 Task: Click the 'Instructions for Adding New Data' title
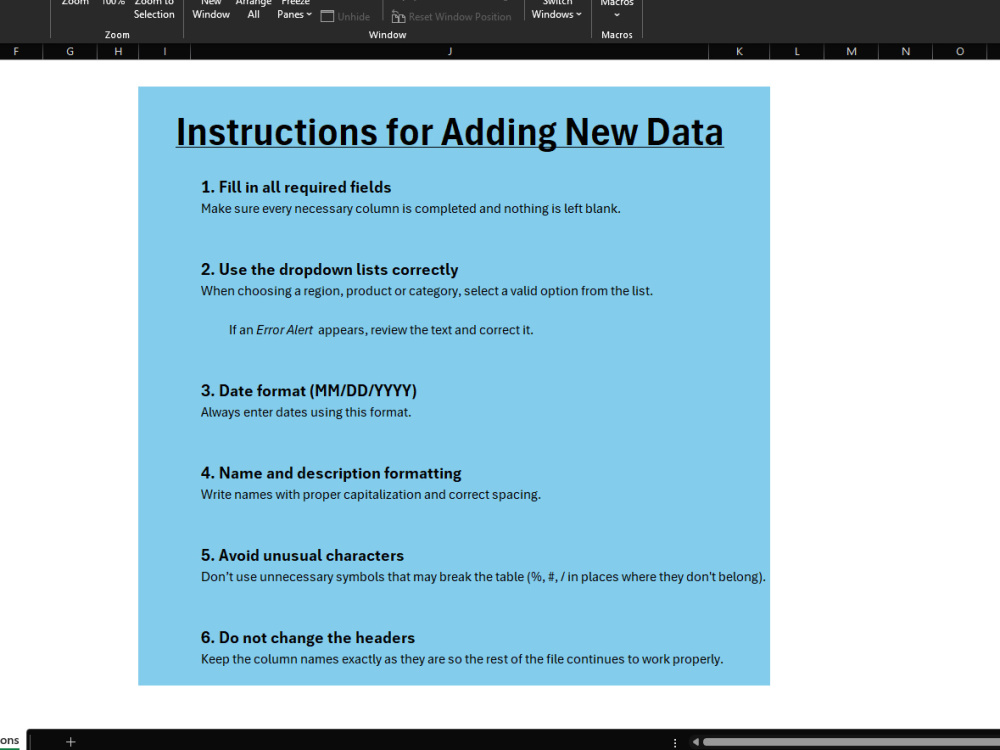tap(450, 133)
